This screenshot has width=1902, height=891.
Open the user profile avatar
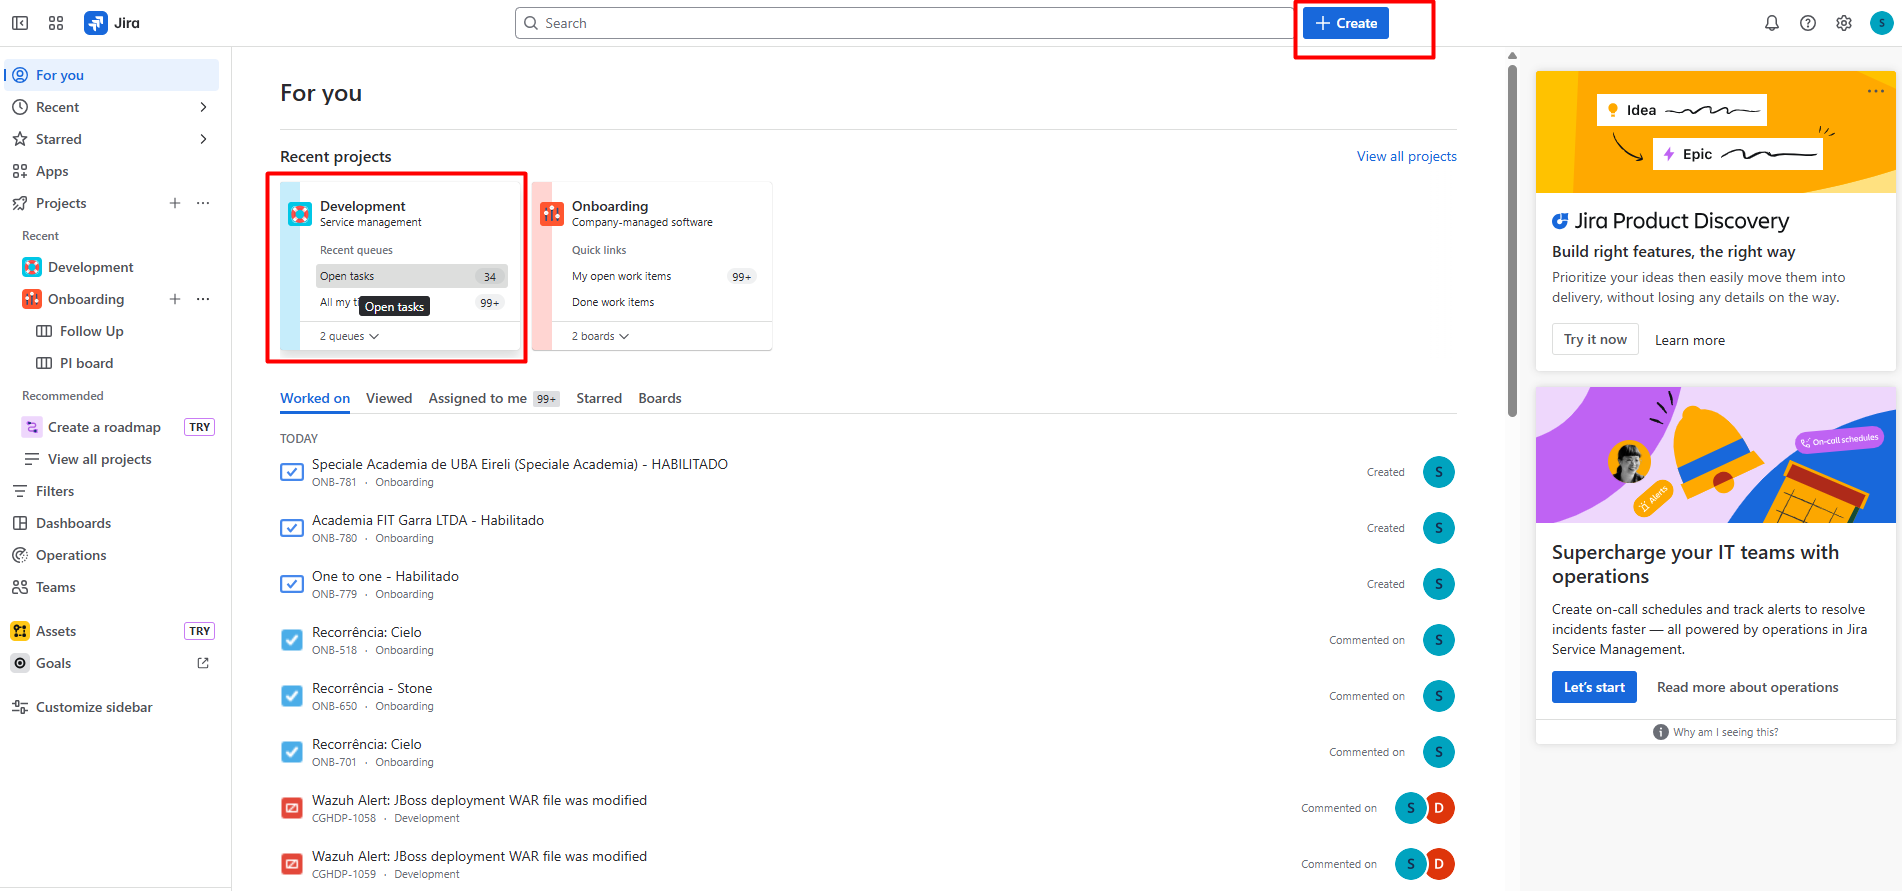tap(1882, 23)
